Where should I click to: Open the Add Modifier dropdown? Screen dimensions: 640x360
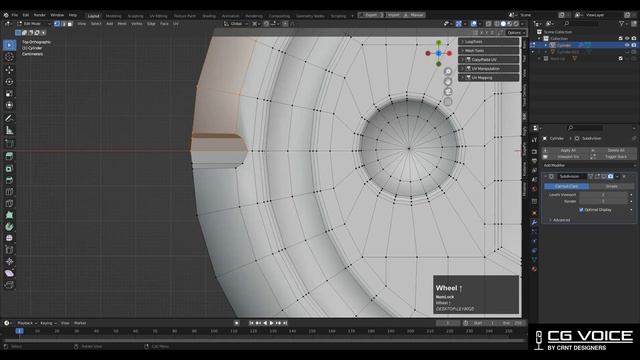(589, 165)
